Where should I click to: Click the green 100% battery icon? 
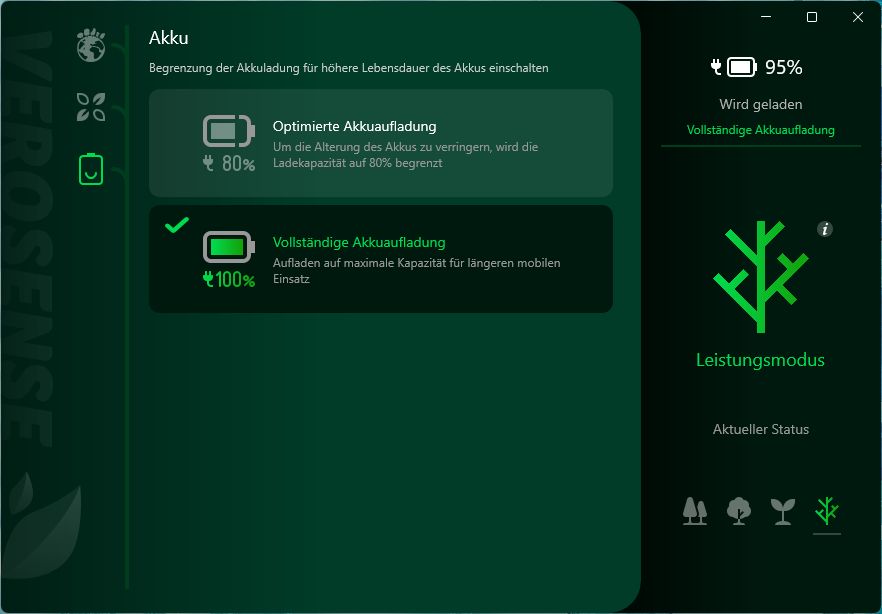coord(229,259)
